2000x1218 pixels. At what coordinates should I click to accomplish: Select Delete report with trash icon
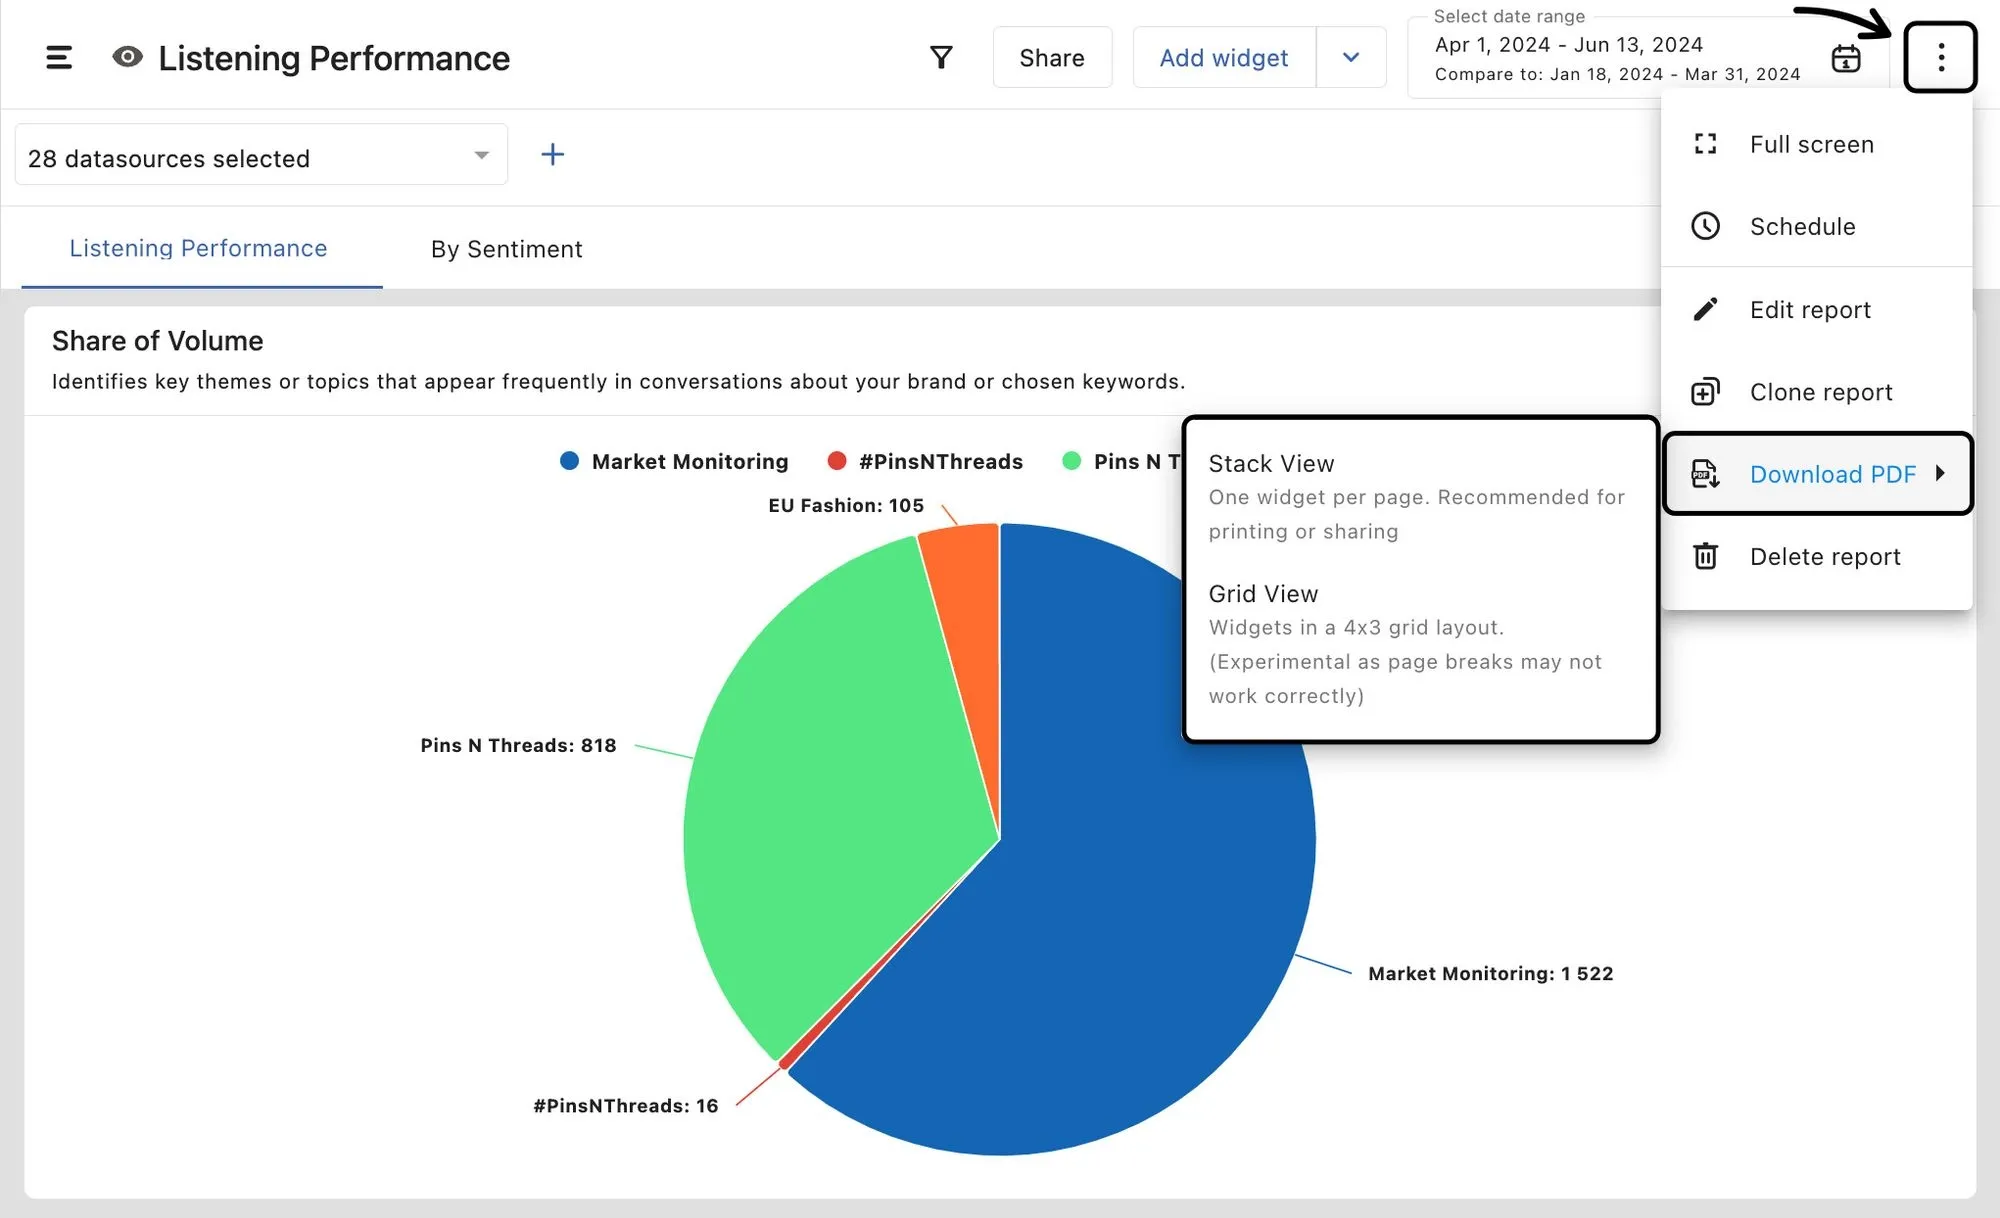point(1705,556)
